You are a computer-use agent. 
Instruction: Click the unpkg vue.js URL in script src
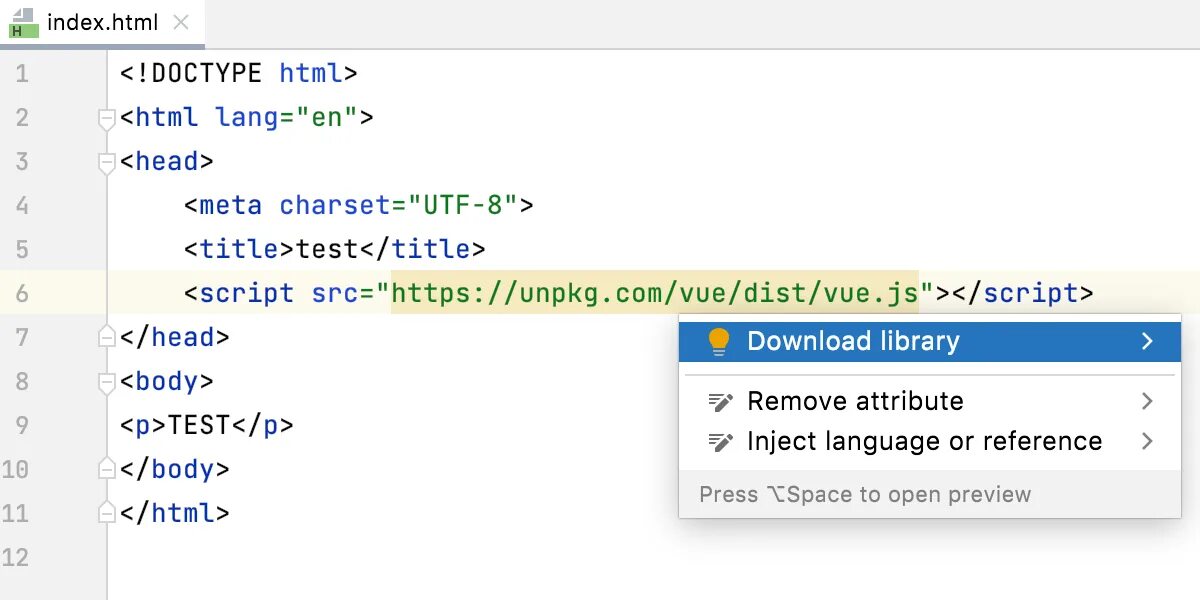654,294
